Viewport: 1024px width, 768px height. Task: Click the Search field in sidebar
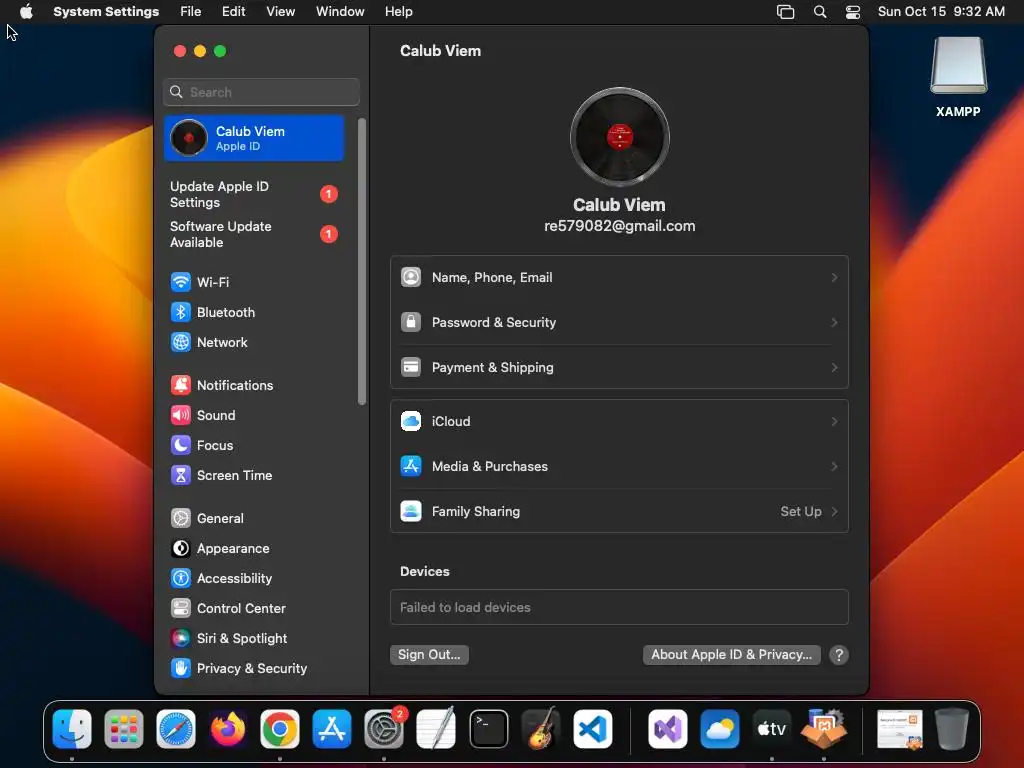(261, 92)
